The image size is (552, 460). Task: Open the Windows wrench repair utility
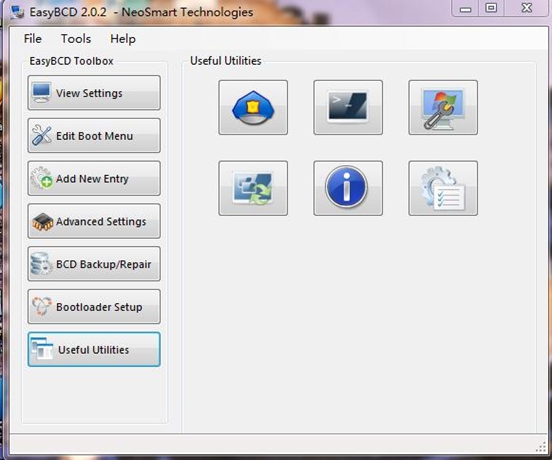(443, 107)
